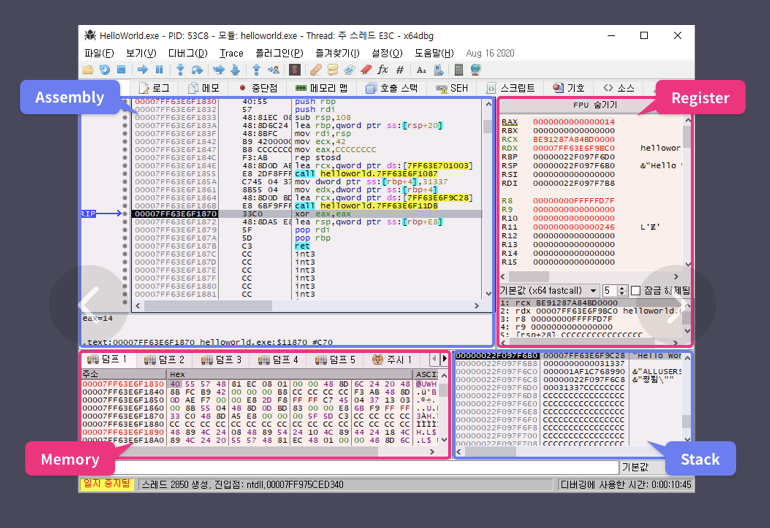
Task: Select the call helloworld.7FF63E6F1087 instruction
Action: 366,174
